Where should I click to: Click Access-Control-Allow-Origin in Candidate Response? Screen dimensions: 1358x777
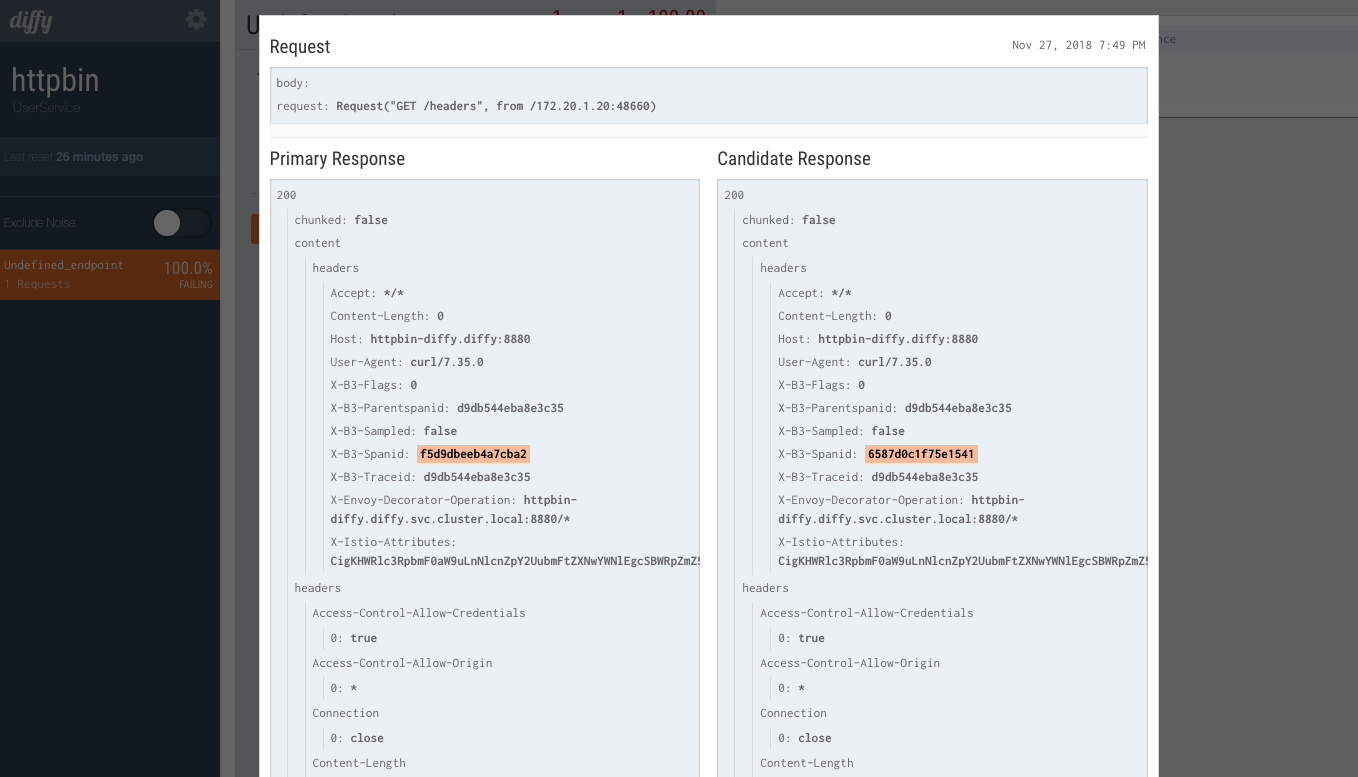pos(850,663)
